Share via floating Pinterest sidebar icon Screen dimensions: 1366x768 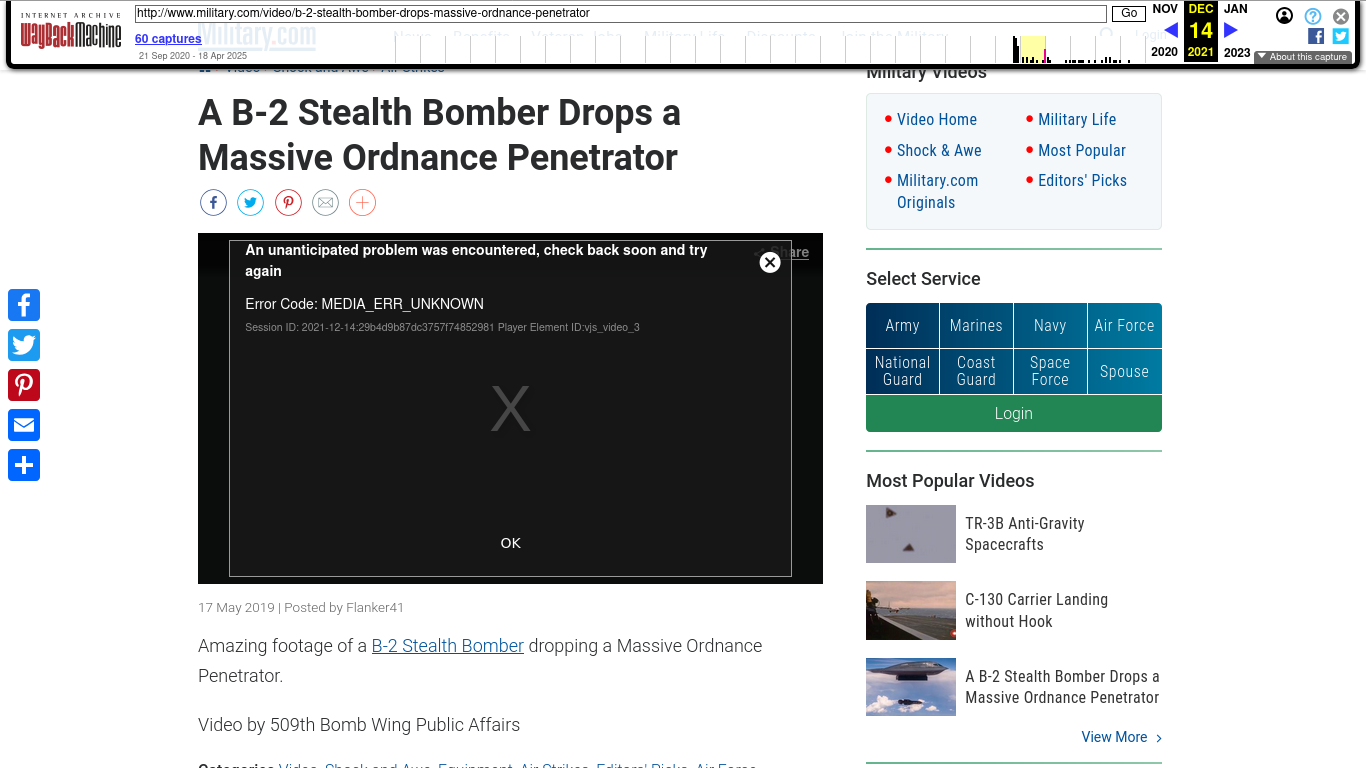[24, 385]
